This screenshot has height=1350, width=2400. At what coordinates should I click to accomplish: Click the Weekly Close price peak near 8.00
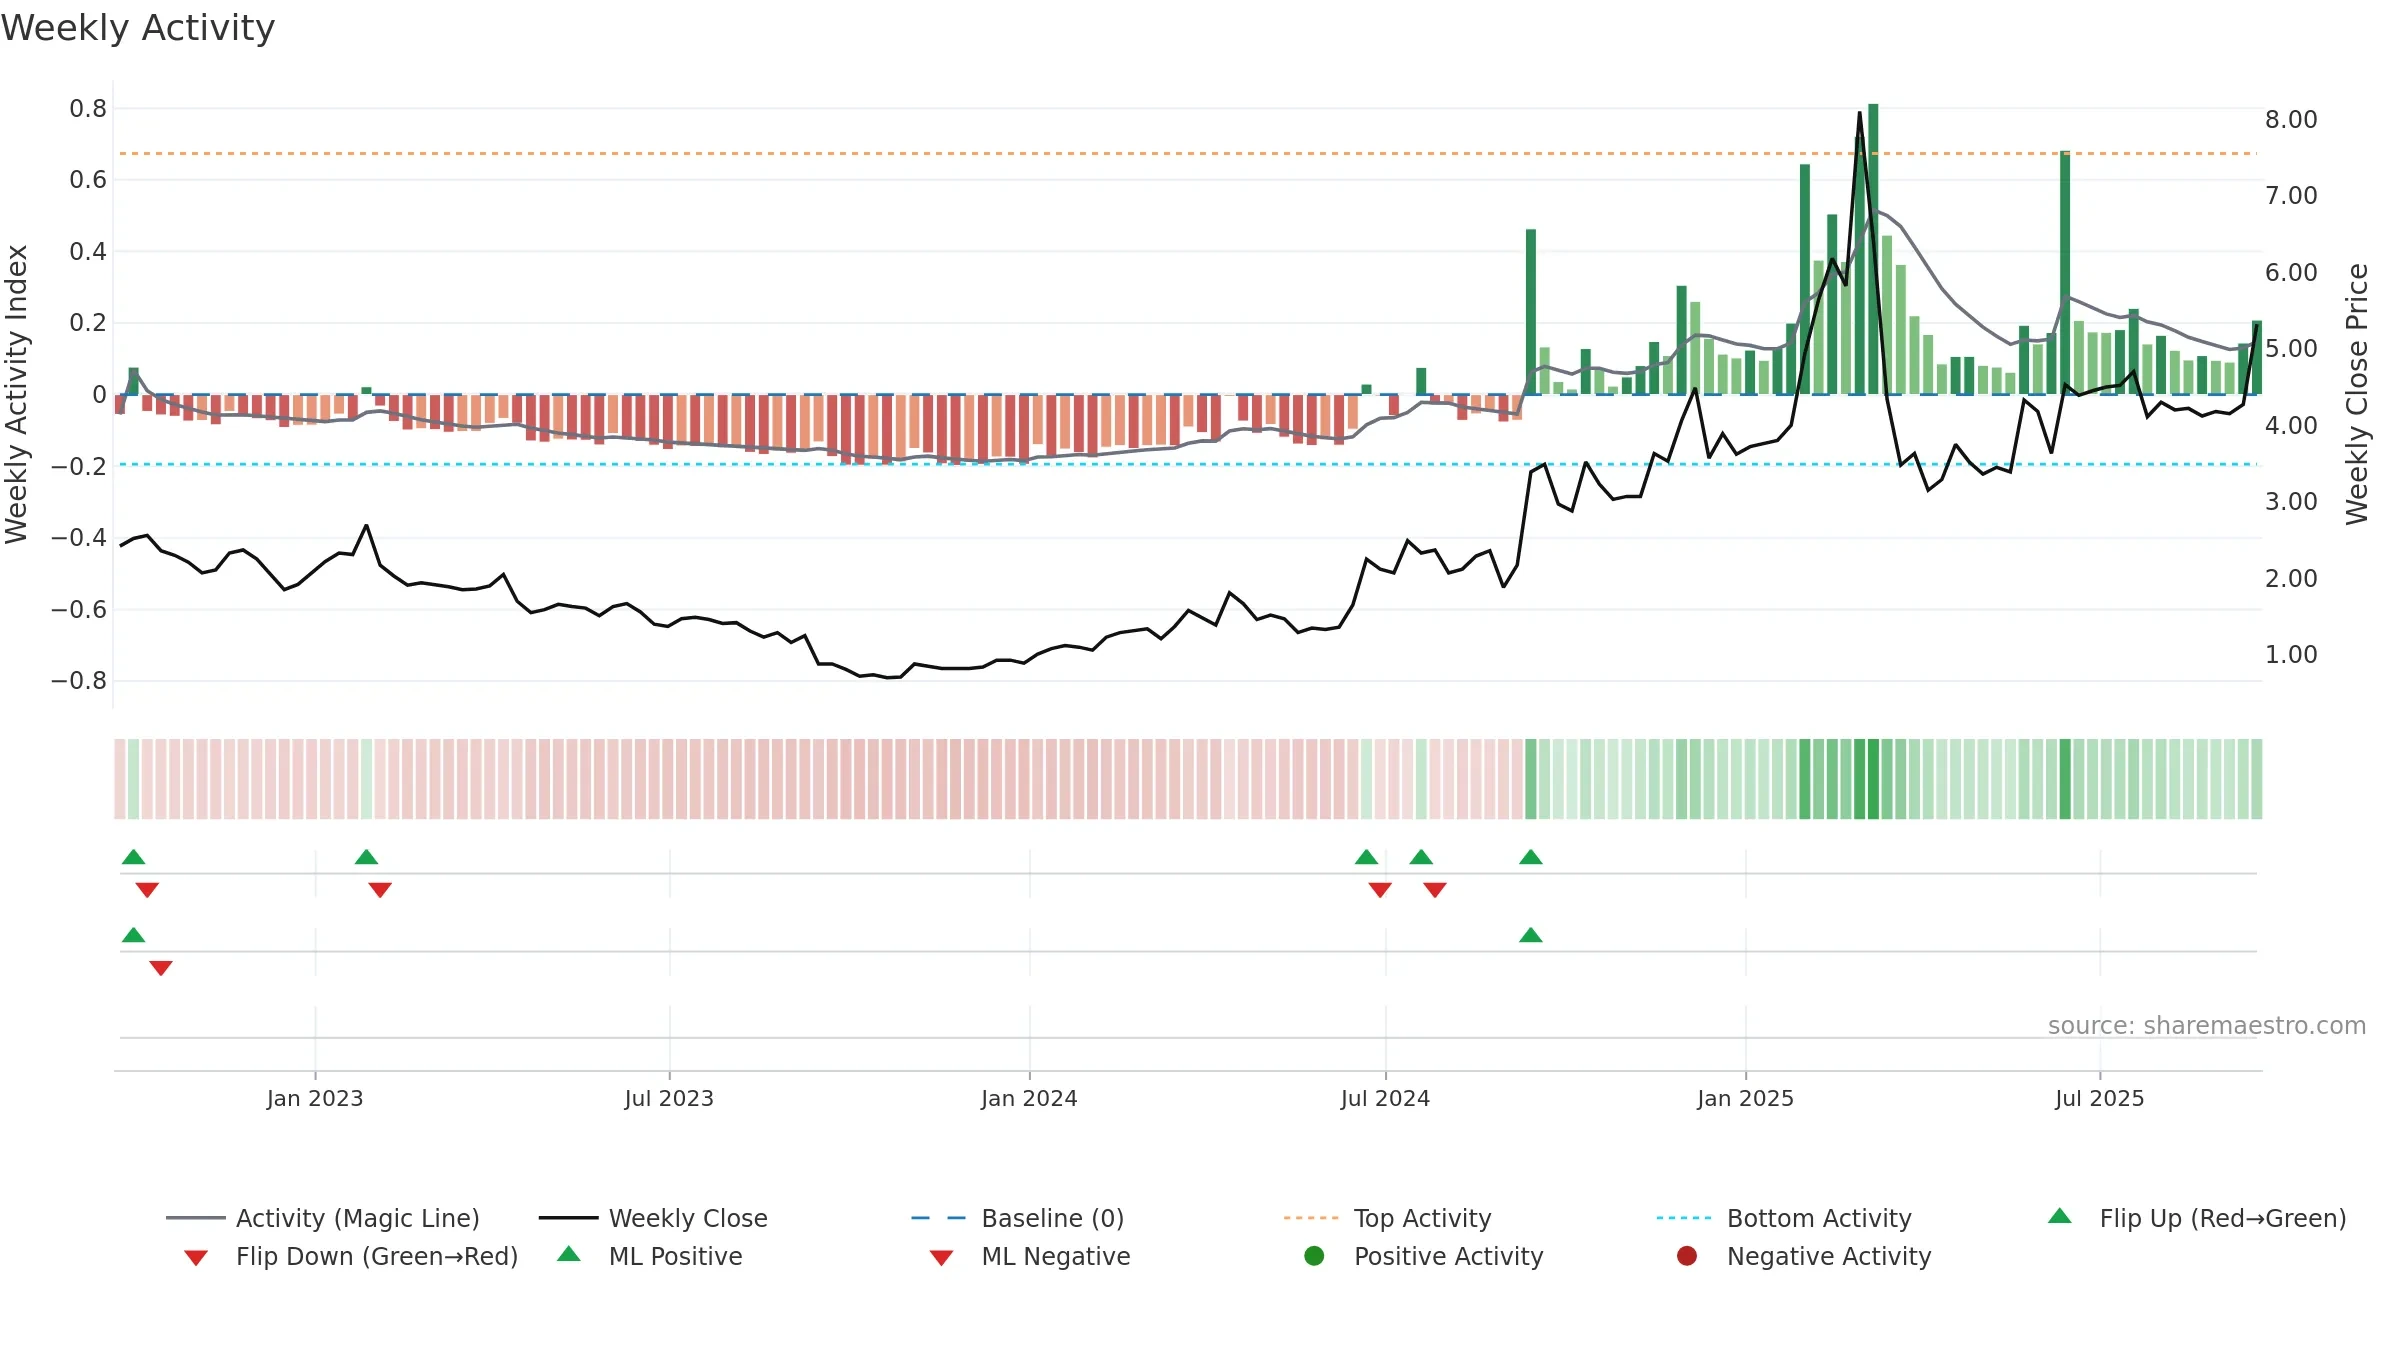[x=1860, y=114]
